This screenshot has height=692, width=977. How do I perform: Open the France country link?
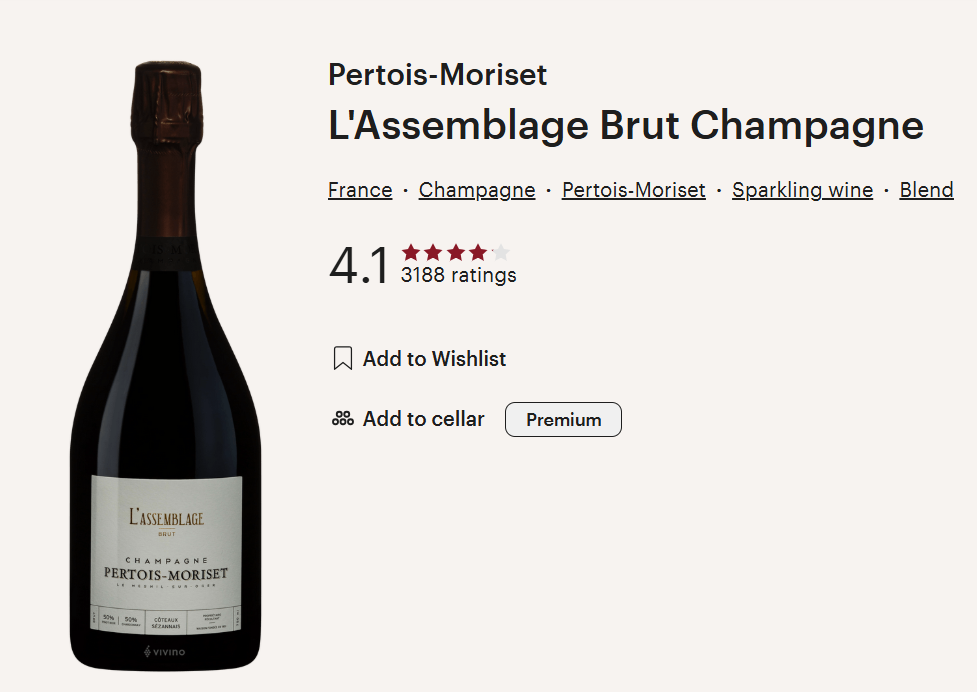click(x=360, y=190)
